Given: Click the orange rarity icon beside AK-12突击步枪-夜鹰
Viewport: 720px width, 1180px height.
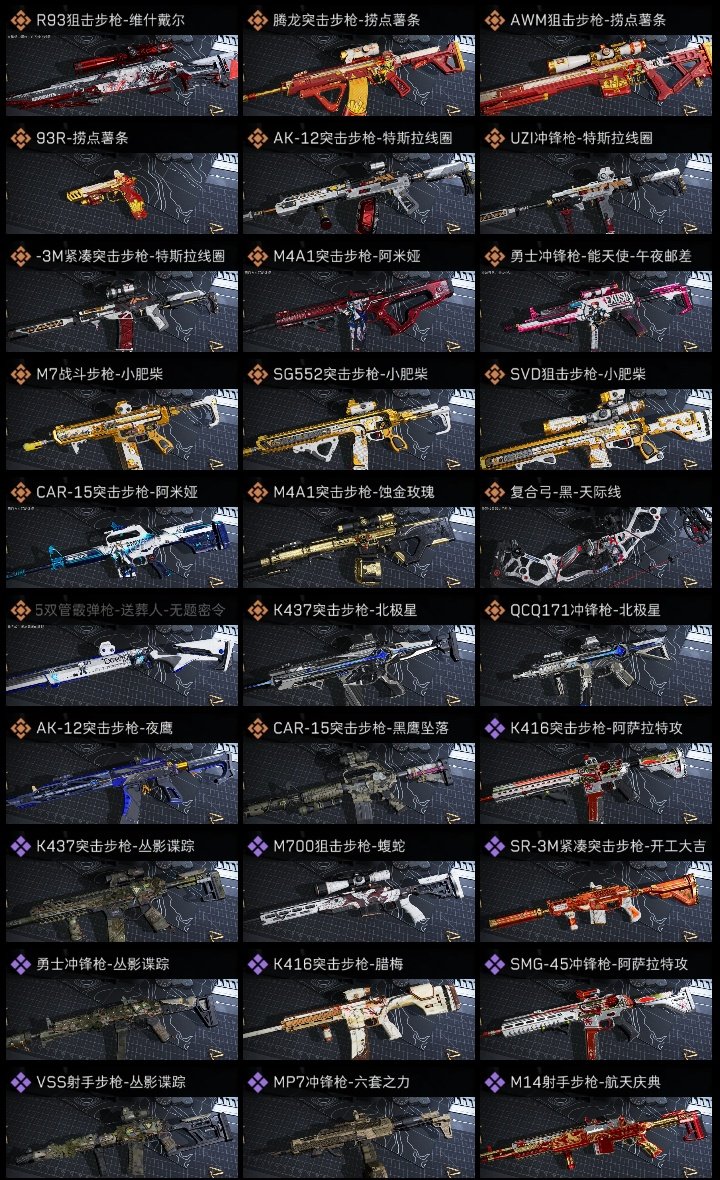Looking at the screenshot, I should (x=20, y=728).
